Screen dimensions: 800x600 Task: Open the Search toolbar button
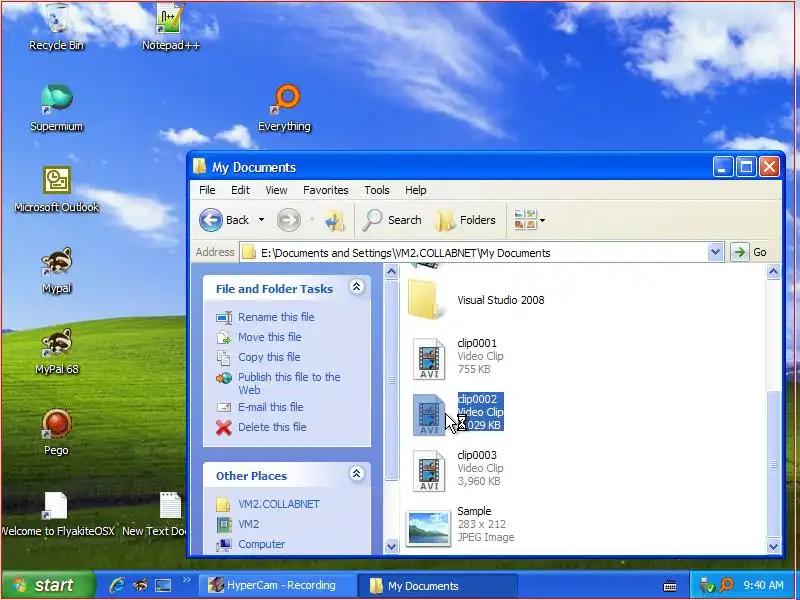point(392,220)
